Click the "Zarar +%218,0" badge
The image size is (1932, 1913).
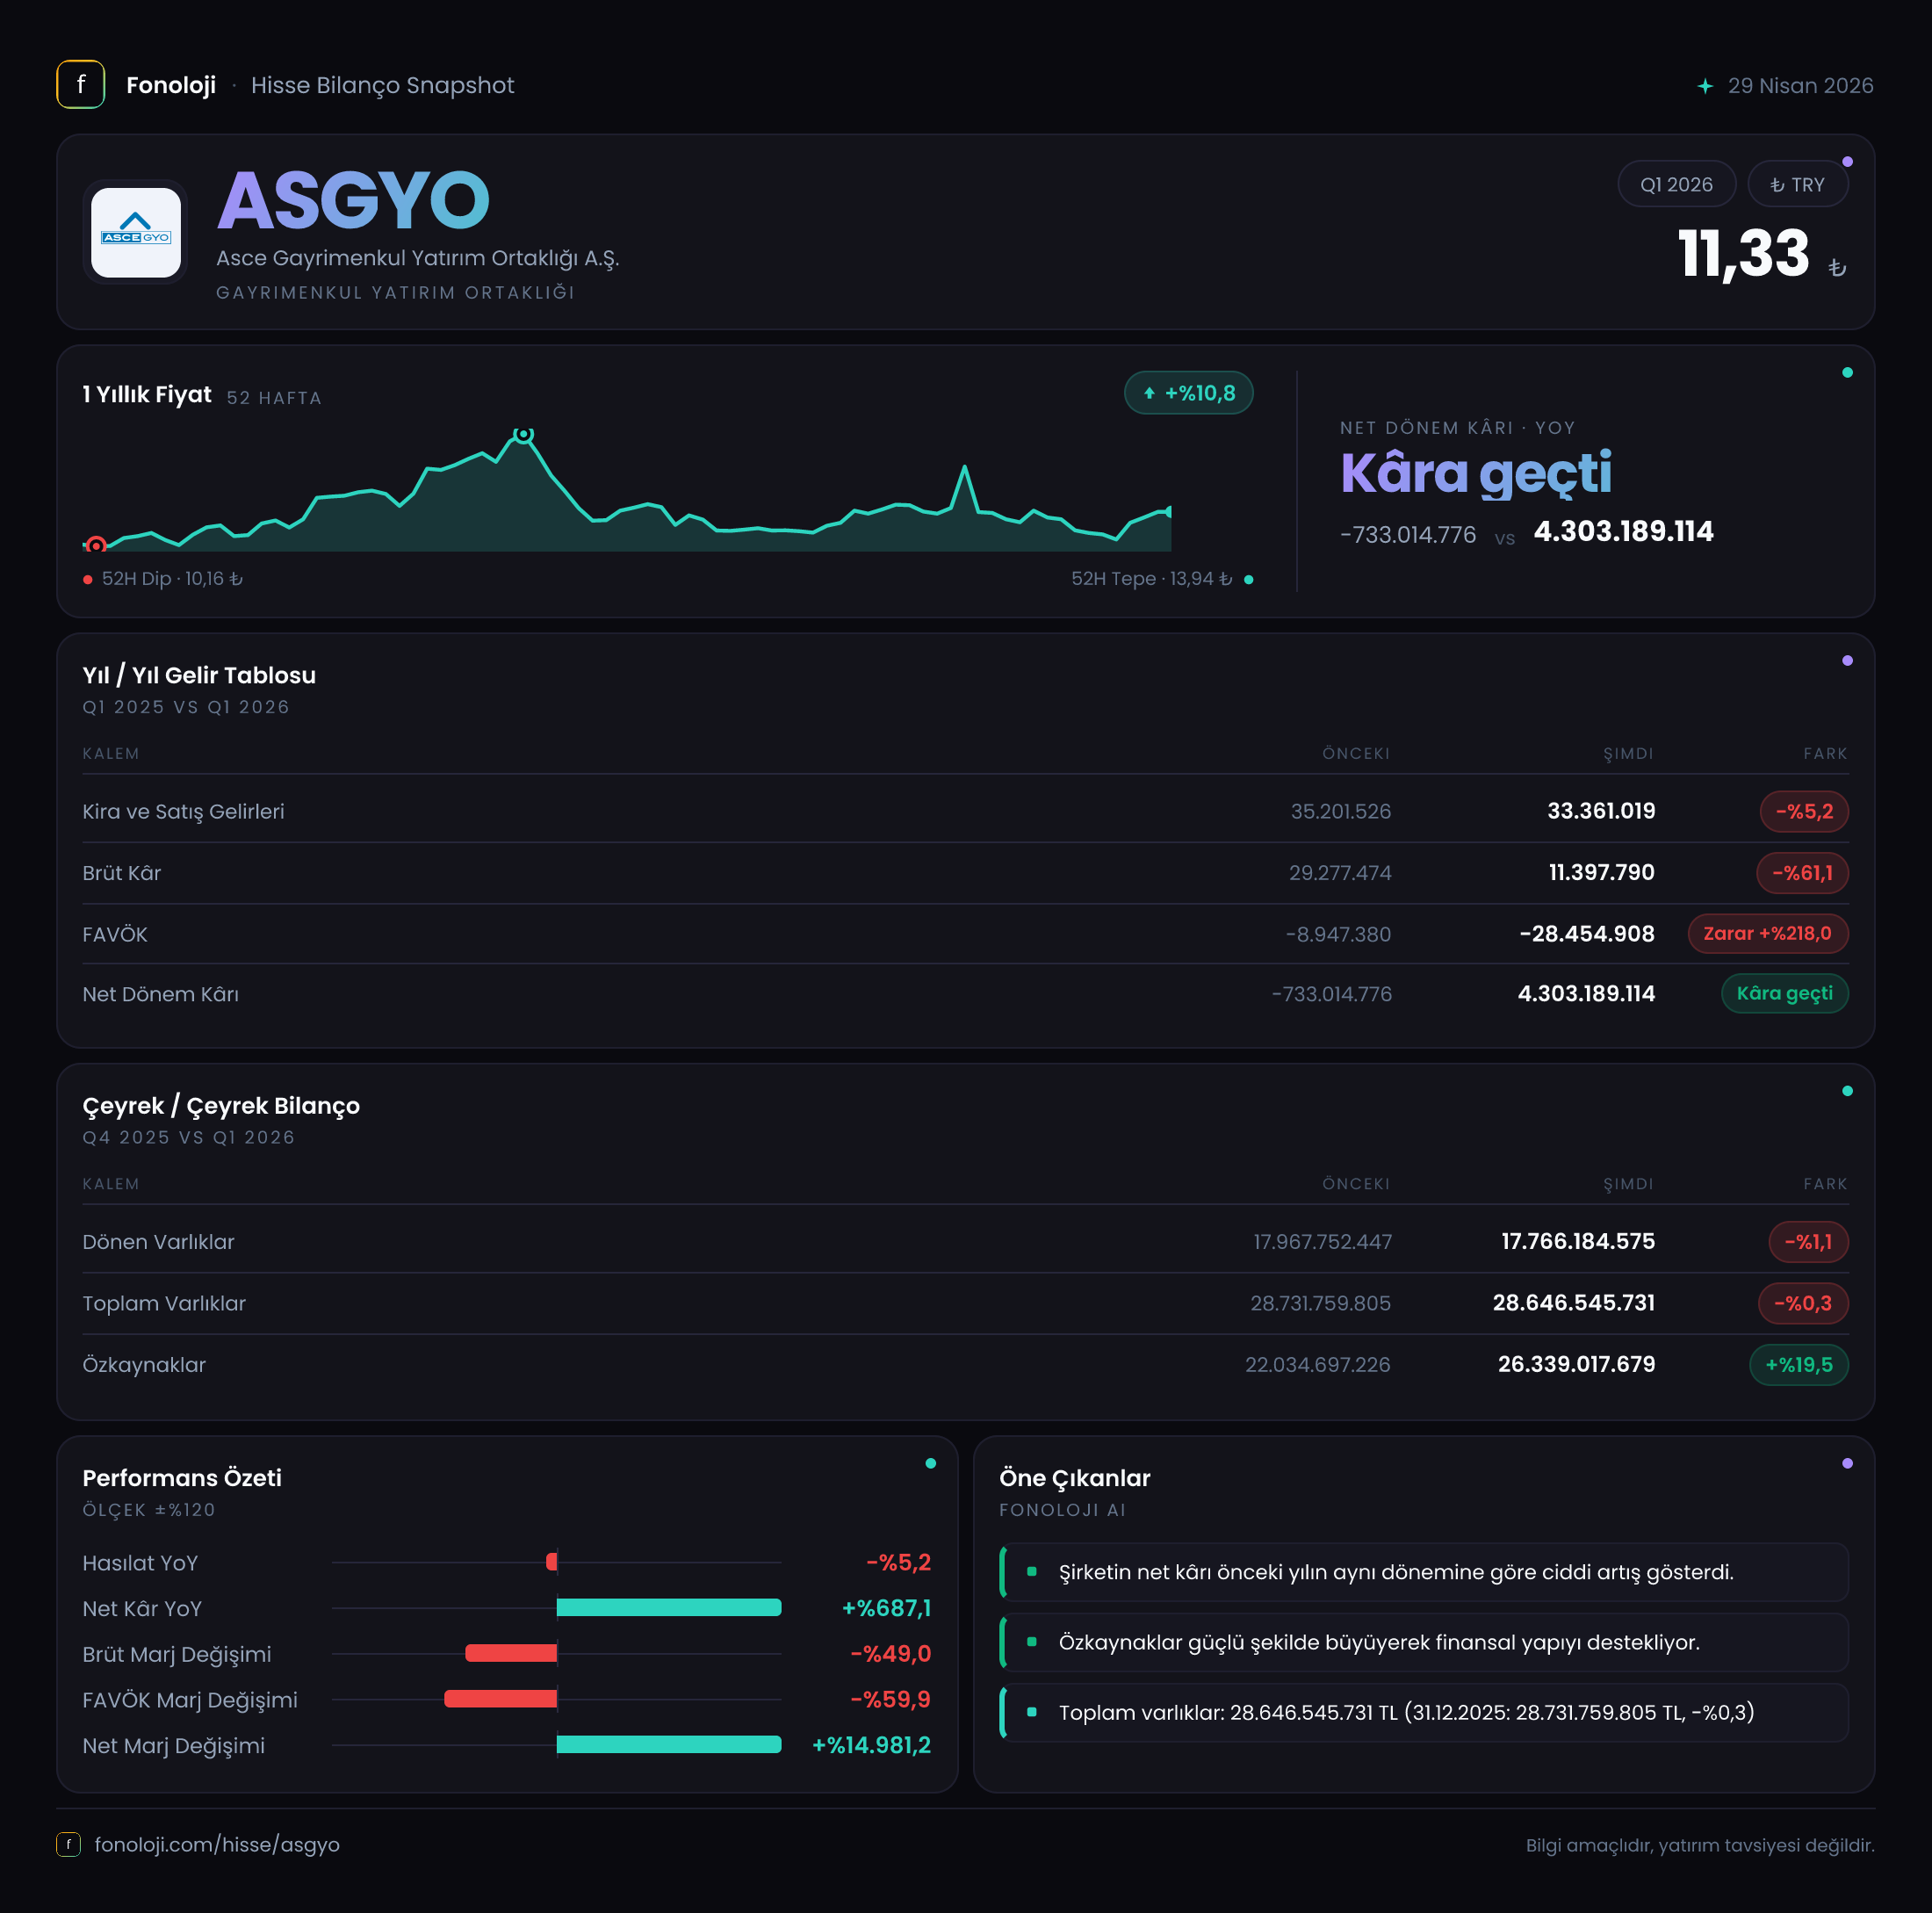pyautogui.click(x=1768, y=934)
